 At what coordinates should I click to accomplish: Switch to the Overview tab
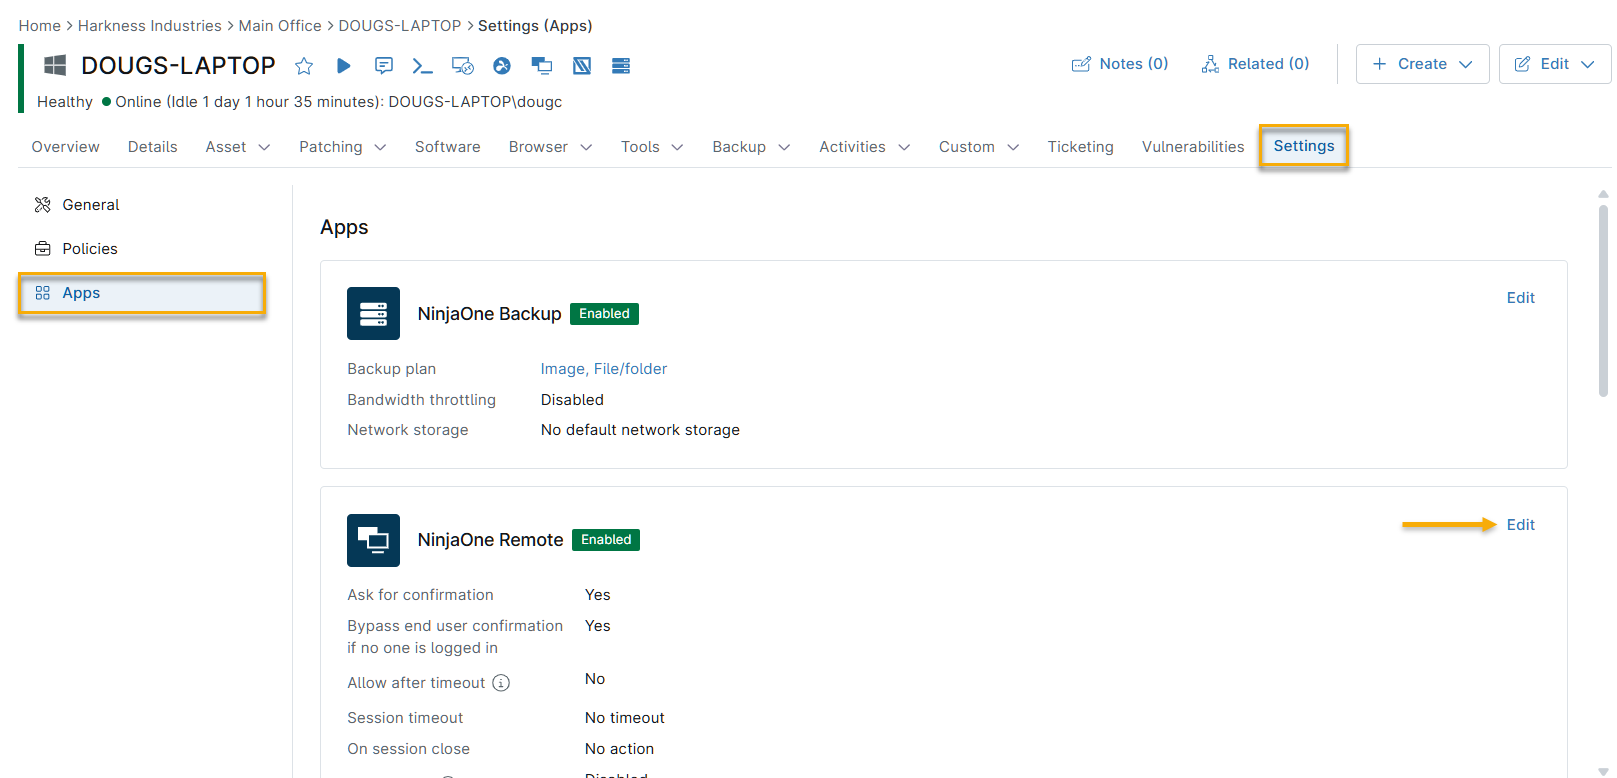(66, 147)
